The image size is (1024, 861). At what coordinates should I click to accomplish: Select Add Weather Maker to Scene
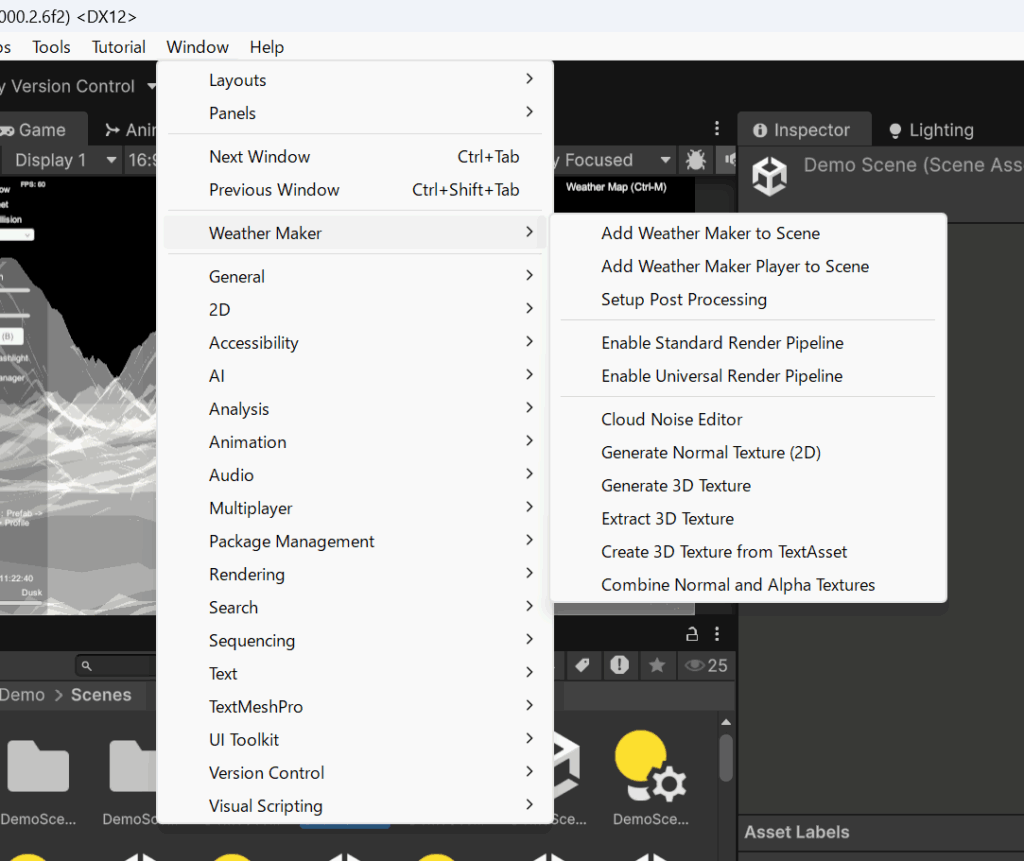click(x=710, y=233)
